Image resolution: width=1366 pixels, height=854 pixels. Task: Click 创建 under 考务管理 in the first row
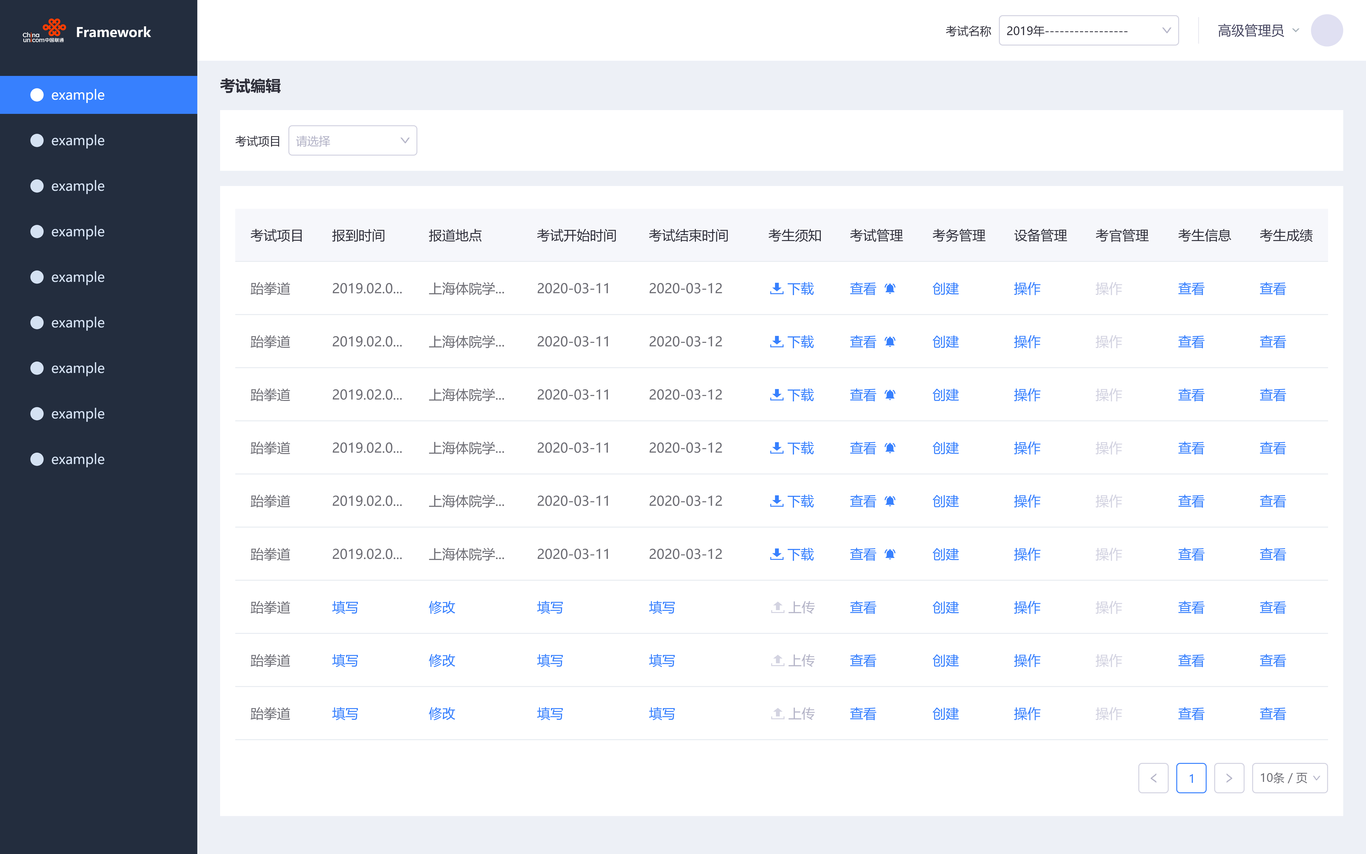(x=945, y=288)
